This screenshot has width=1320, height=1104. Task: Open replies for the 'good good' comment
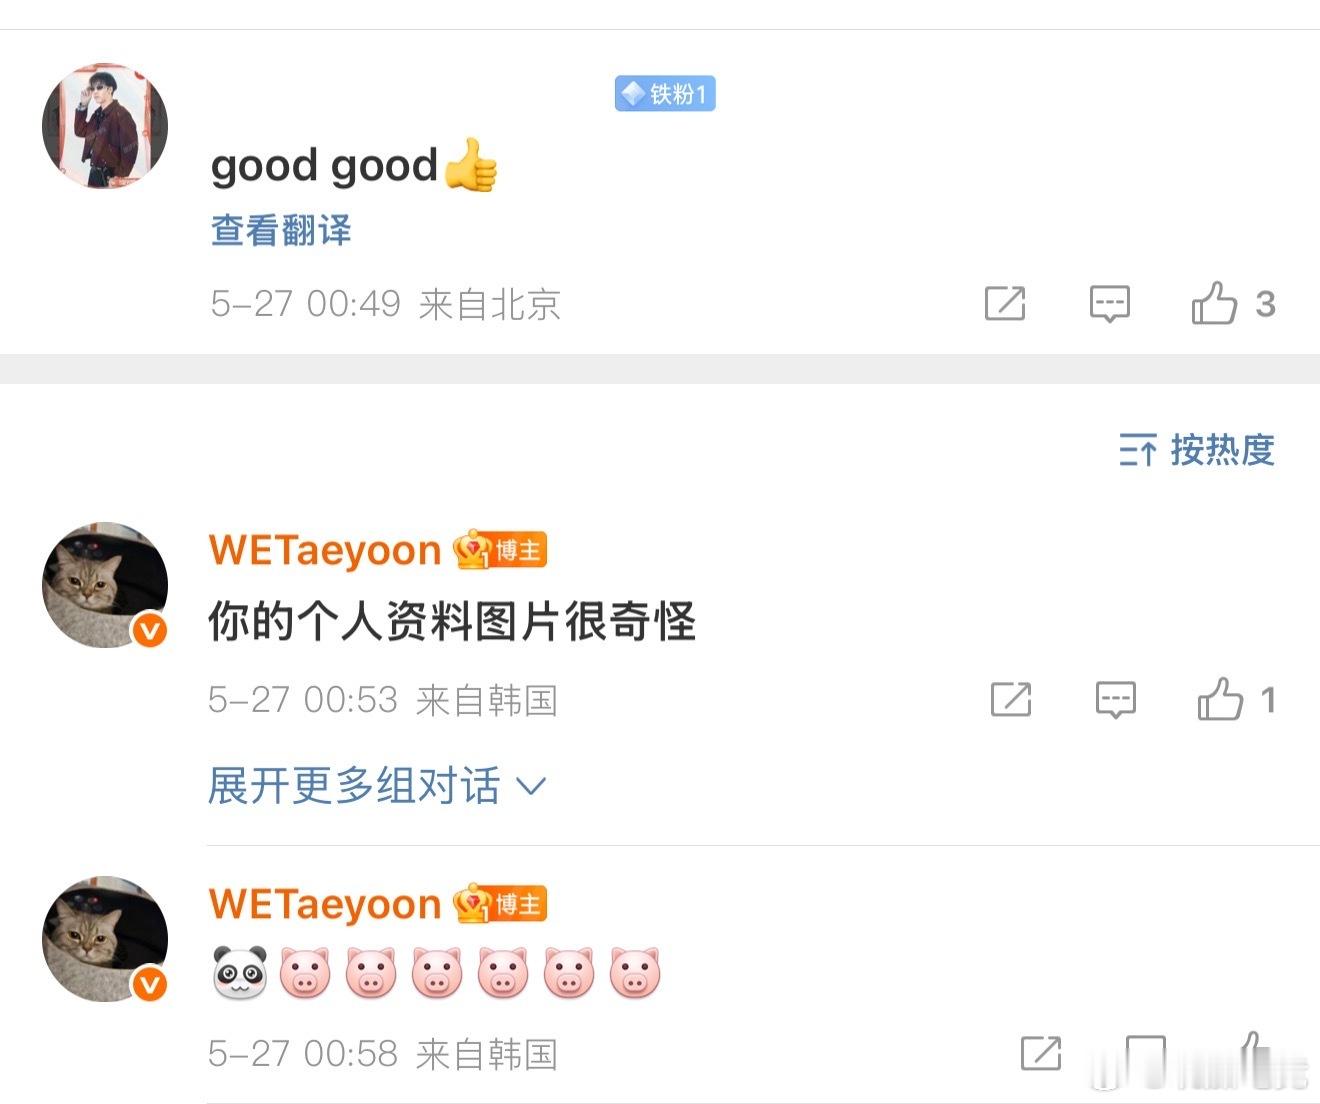pos(1109,303)
